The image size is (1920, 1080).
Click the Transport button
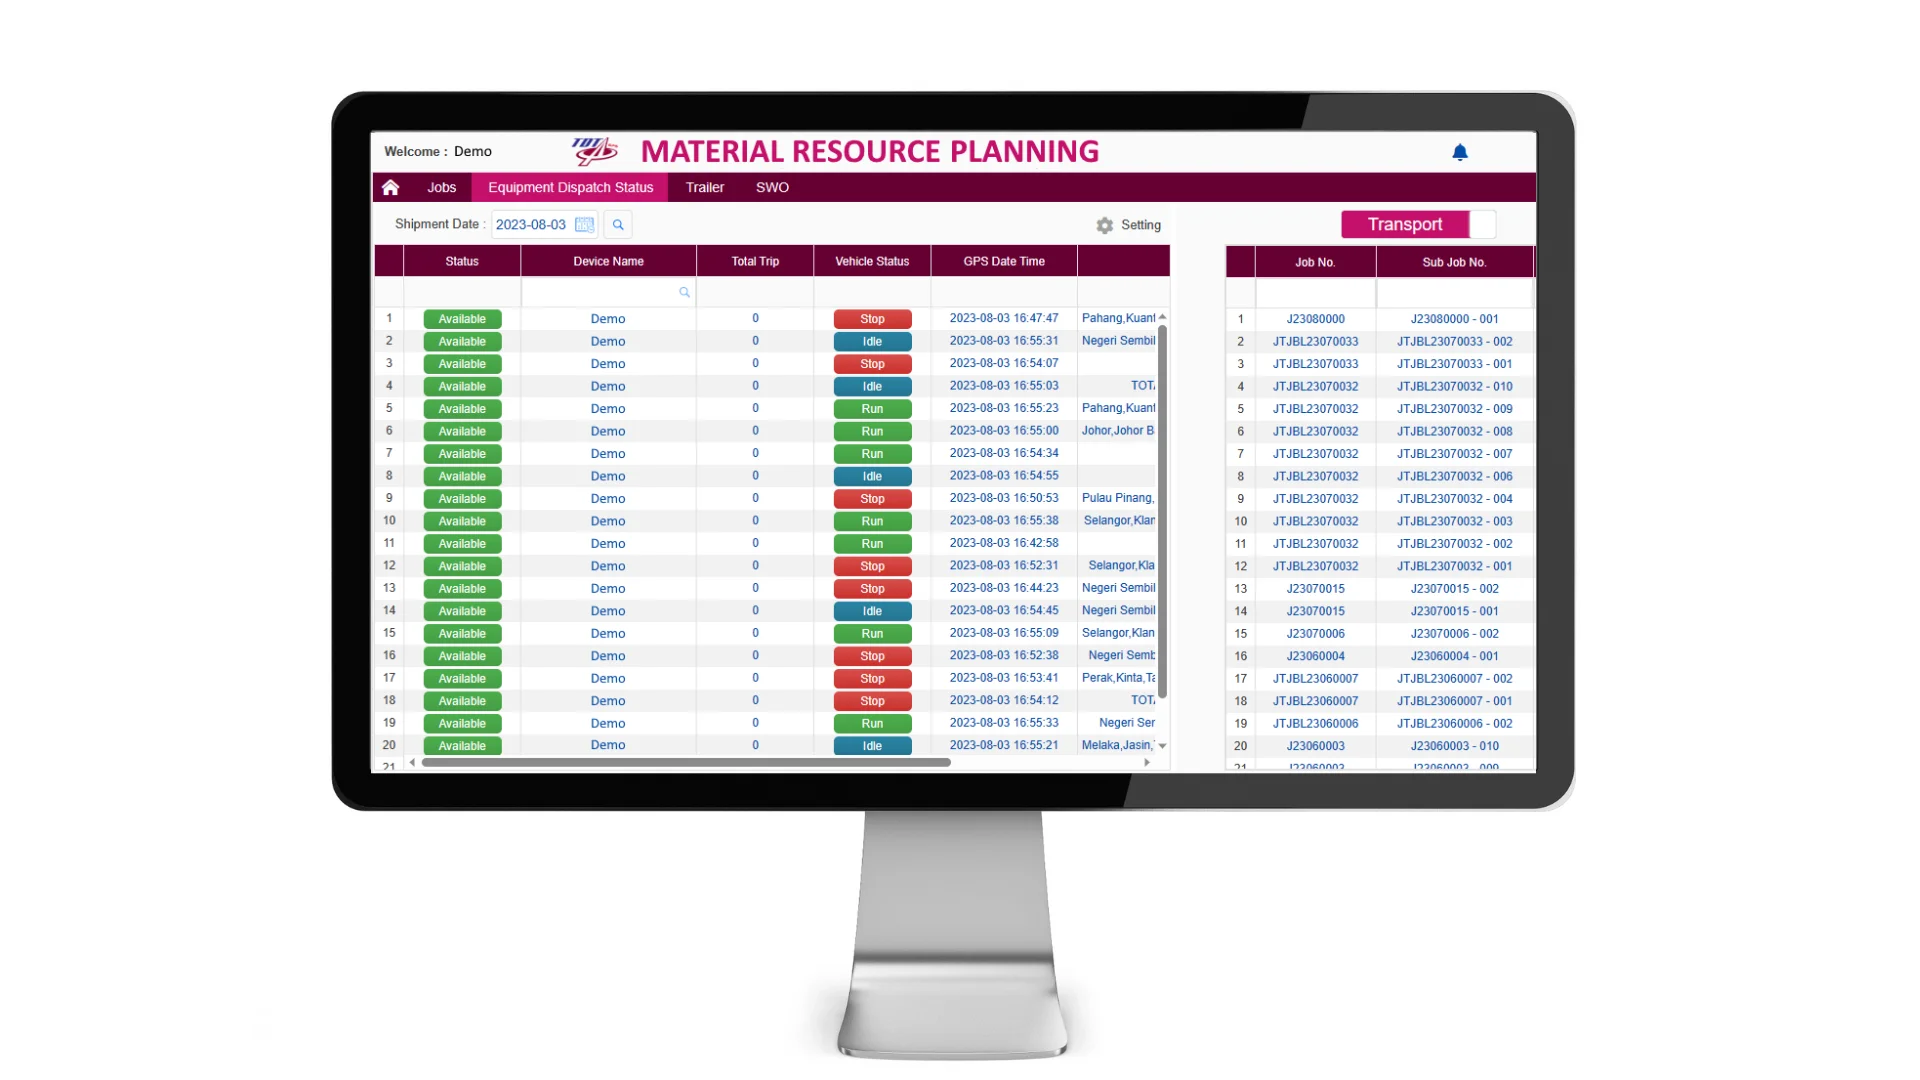1404,224
